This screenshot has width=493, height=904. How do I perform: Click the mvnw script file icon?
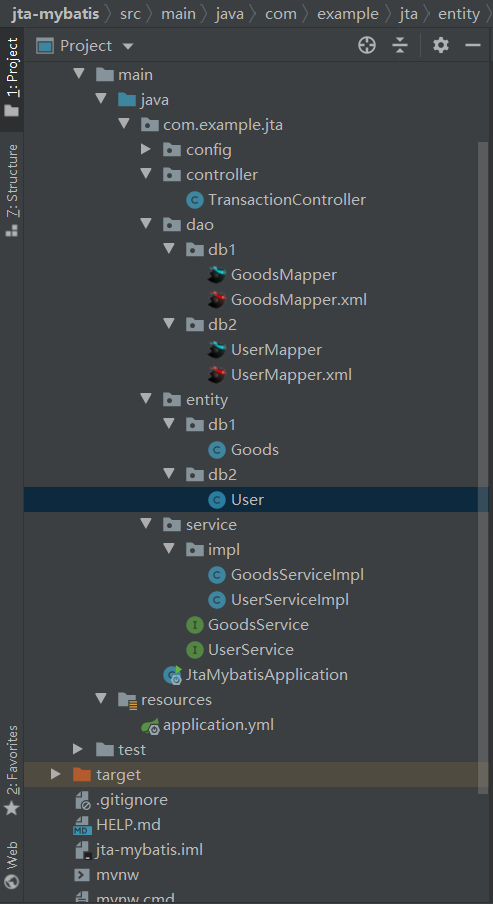click(82, 875)
